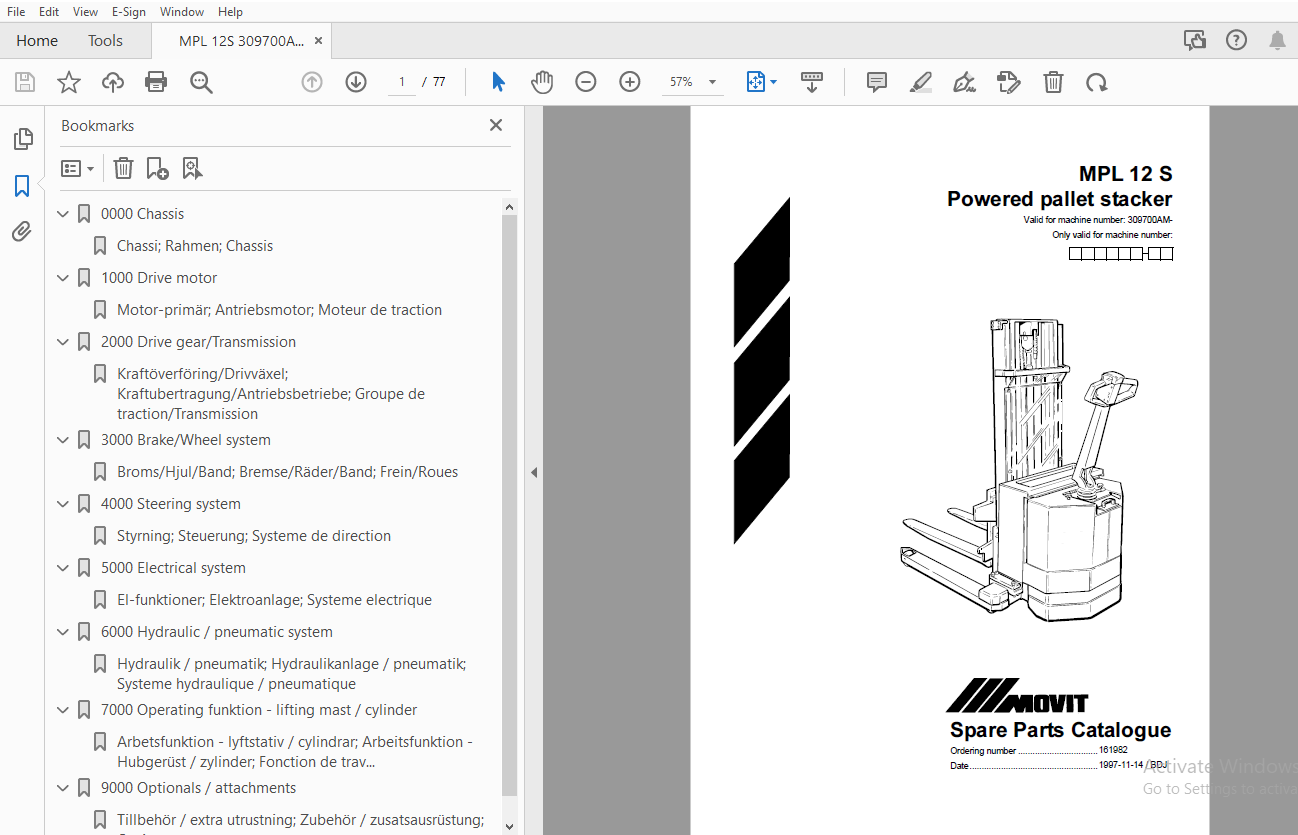Toggle the Bookmarks side panel
The height and width of the screenshot is (835, 1298).
(22, 185)
